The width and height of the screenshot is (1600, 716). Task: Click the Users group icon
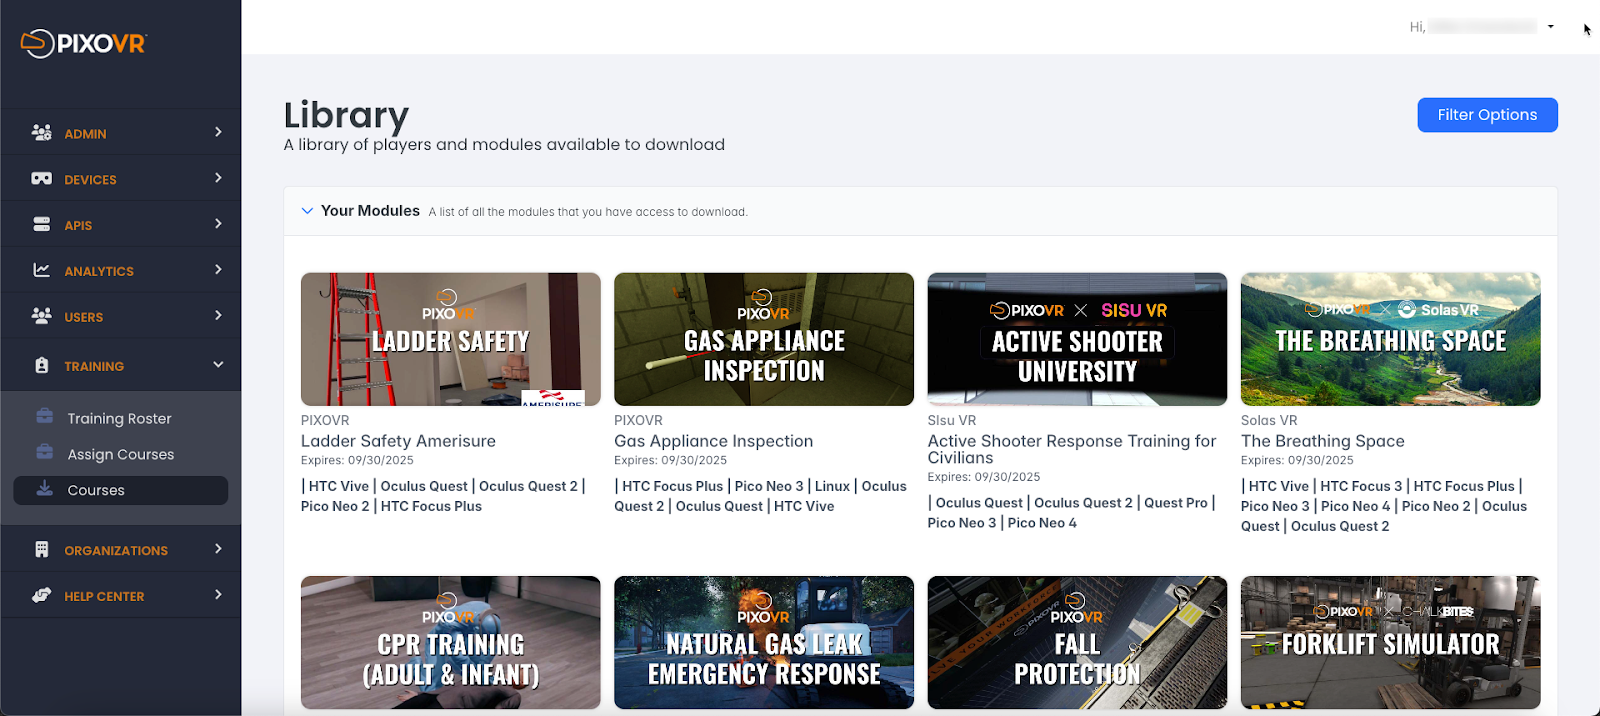[41, 316]
